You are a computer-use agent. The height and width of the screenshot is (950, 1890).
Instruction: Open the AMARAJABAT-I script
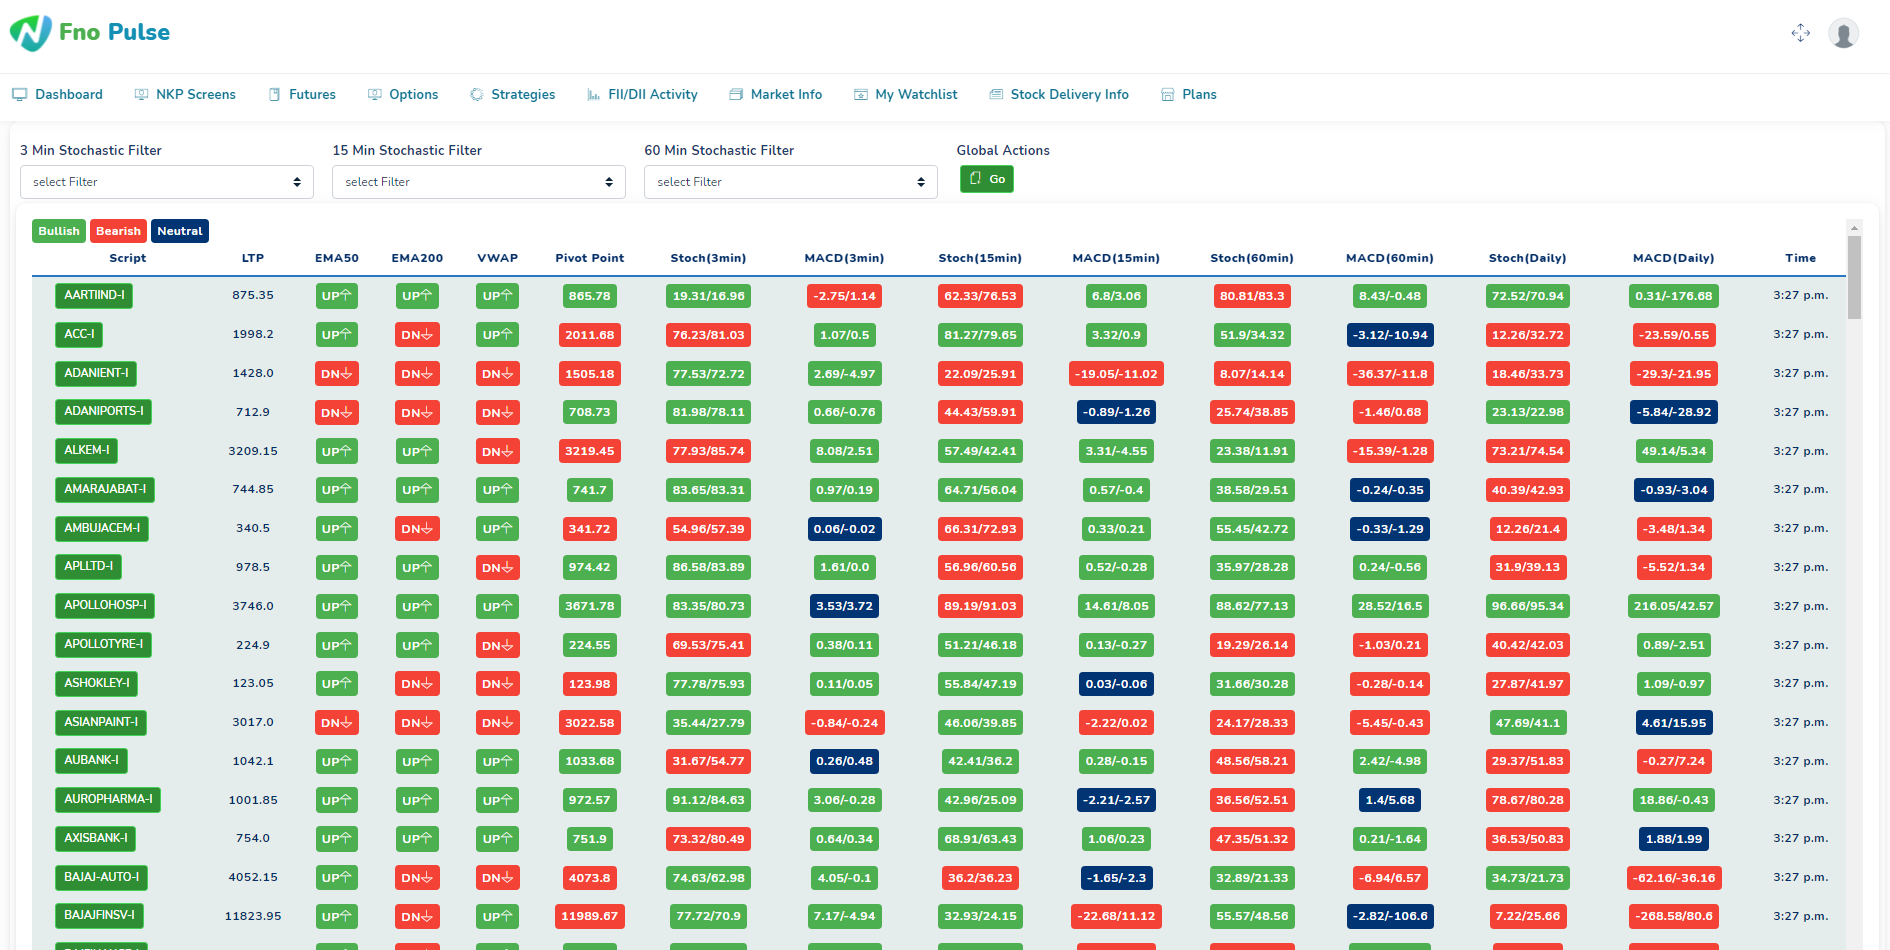point(105,489)
